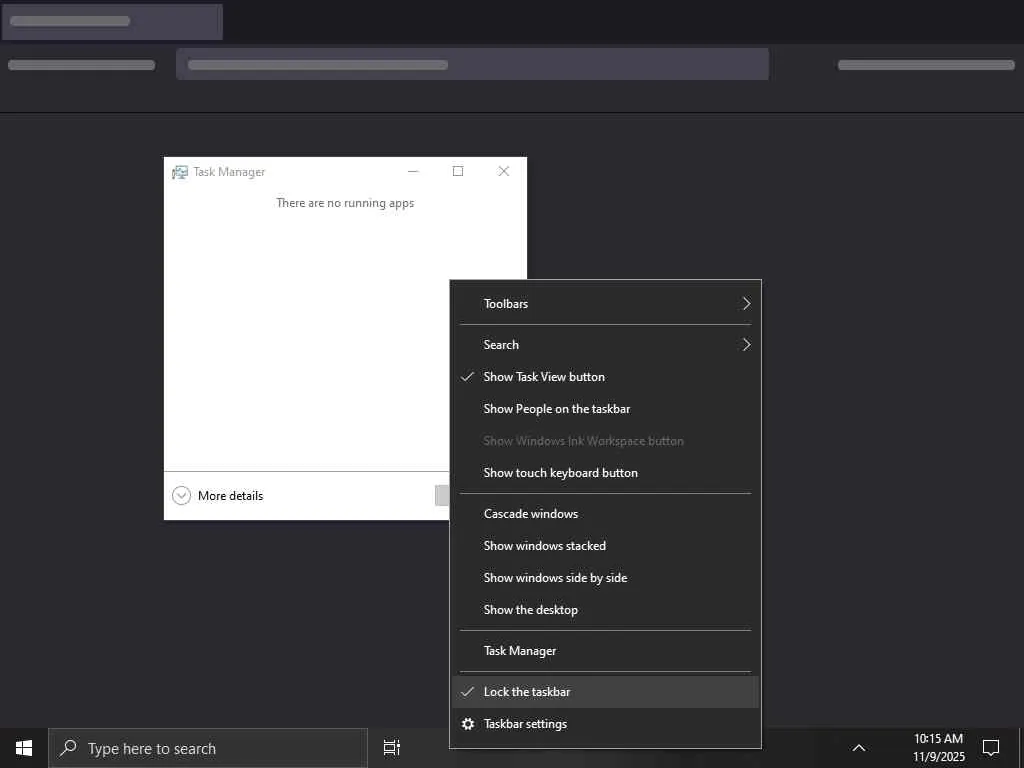
Task: Choose Show windows side by side
Action: [x=605, y=578]
